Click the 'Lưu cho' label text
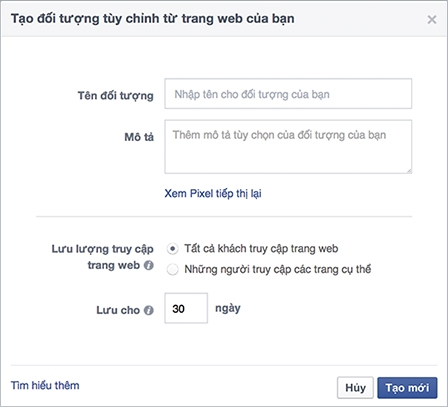 [118, 310]
